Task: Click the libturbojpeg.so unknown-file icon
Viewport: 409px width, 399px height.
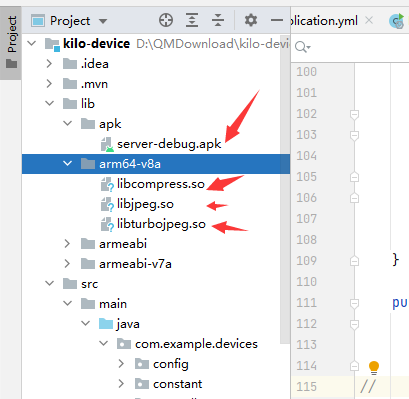Action: tap(107, 224)
